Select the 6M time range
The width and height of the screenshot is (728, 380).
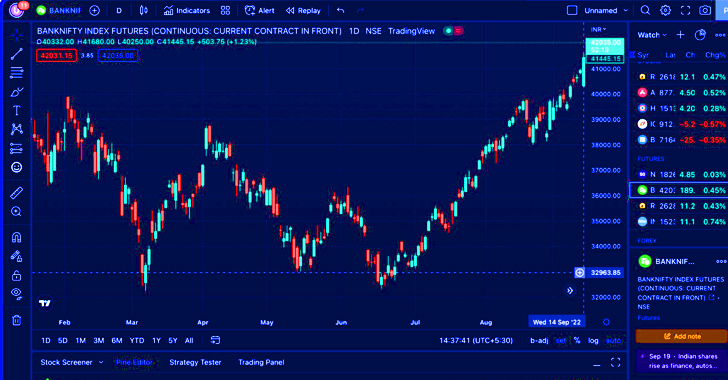pyautogui.click(x=117, y=341)
